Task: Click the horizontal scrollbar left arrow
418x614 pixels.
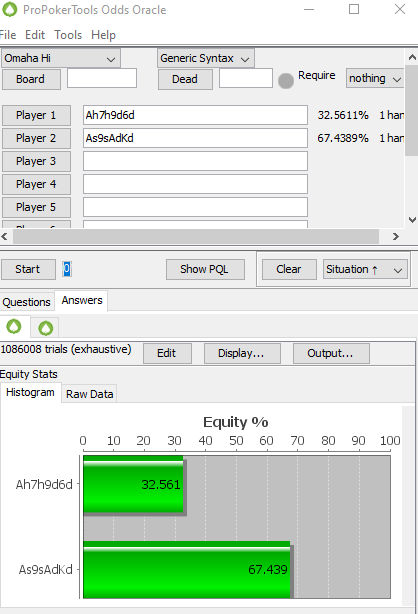Action: 5,237
